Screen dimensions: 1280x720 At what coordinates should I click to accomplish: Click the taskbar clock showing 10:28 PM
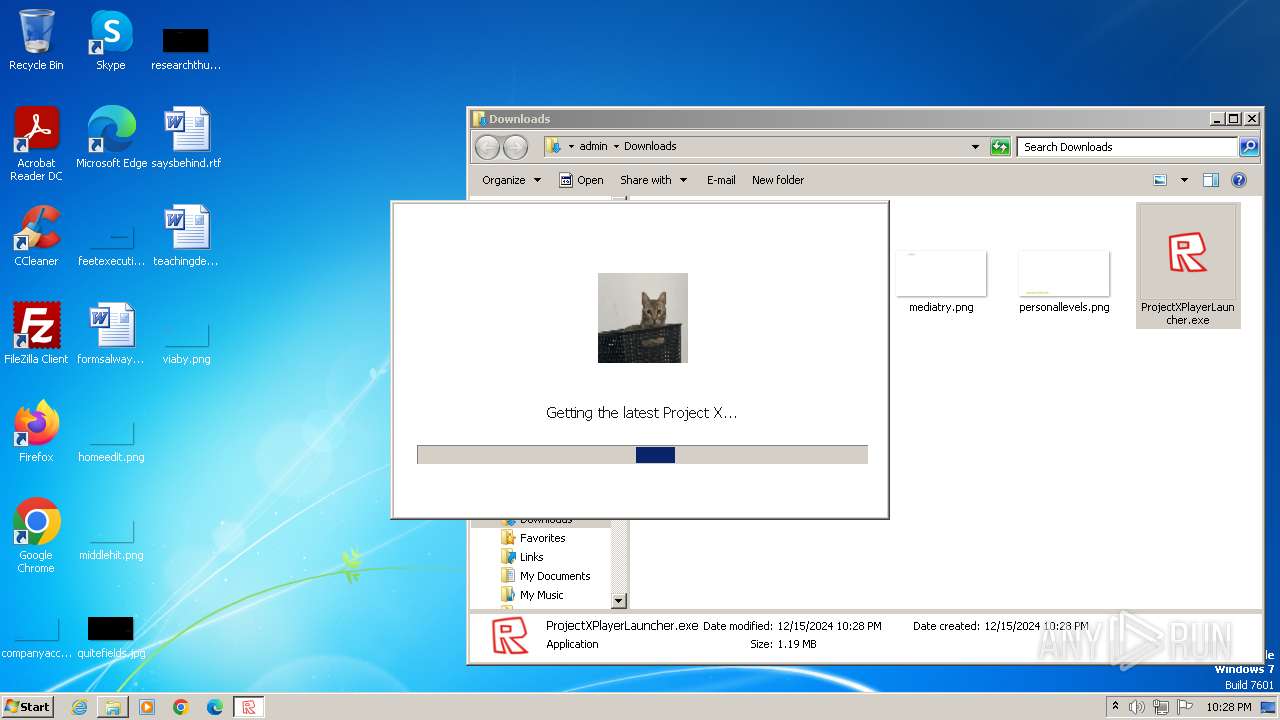[x=1229, y=707]
